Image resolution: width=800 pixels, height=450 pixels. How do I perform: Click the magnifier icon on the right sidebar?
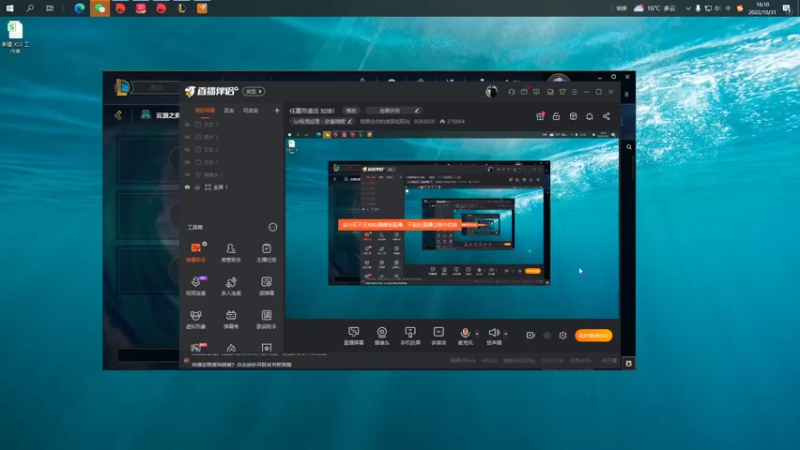coord(629,147)
